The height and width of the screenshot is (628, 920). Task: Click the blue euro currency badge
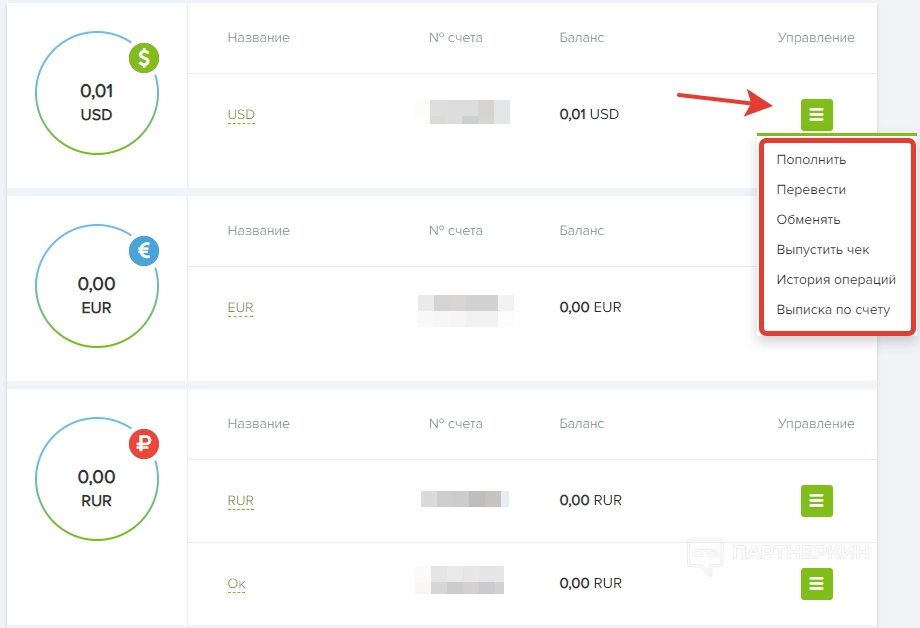(144, 251)
